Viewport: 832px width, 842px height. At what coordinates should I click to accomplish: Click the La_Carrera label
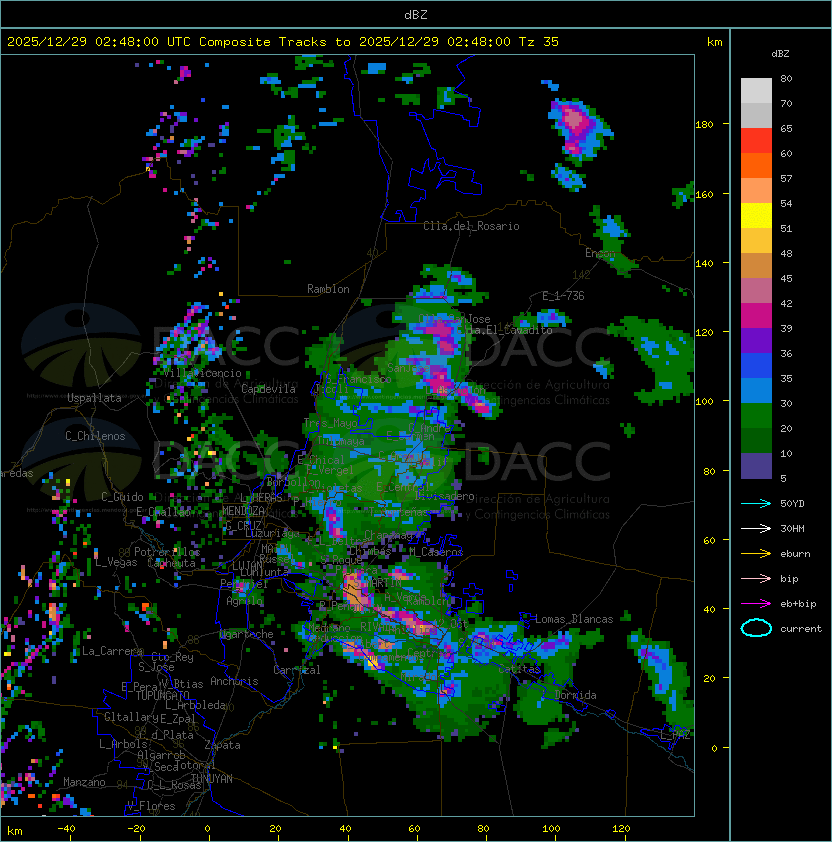(x=112, y=651)
